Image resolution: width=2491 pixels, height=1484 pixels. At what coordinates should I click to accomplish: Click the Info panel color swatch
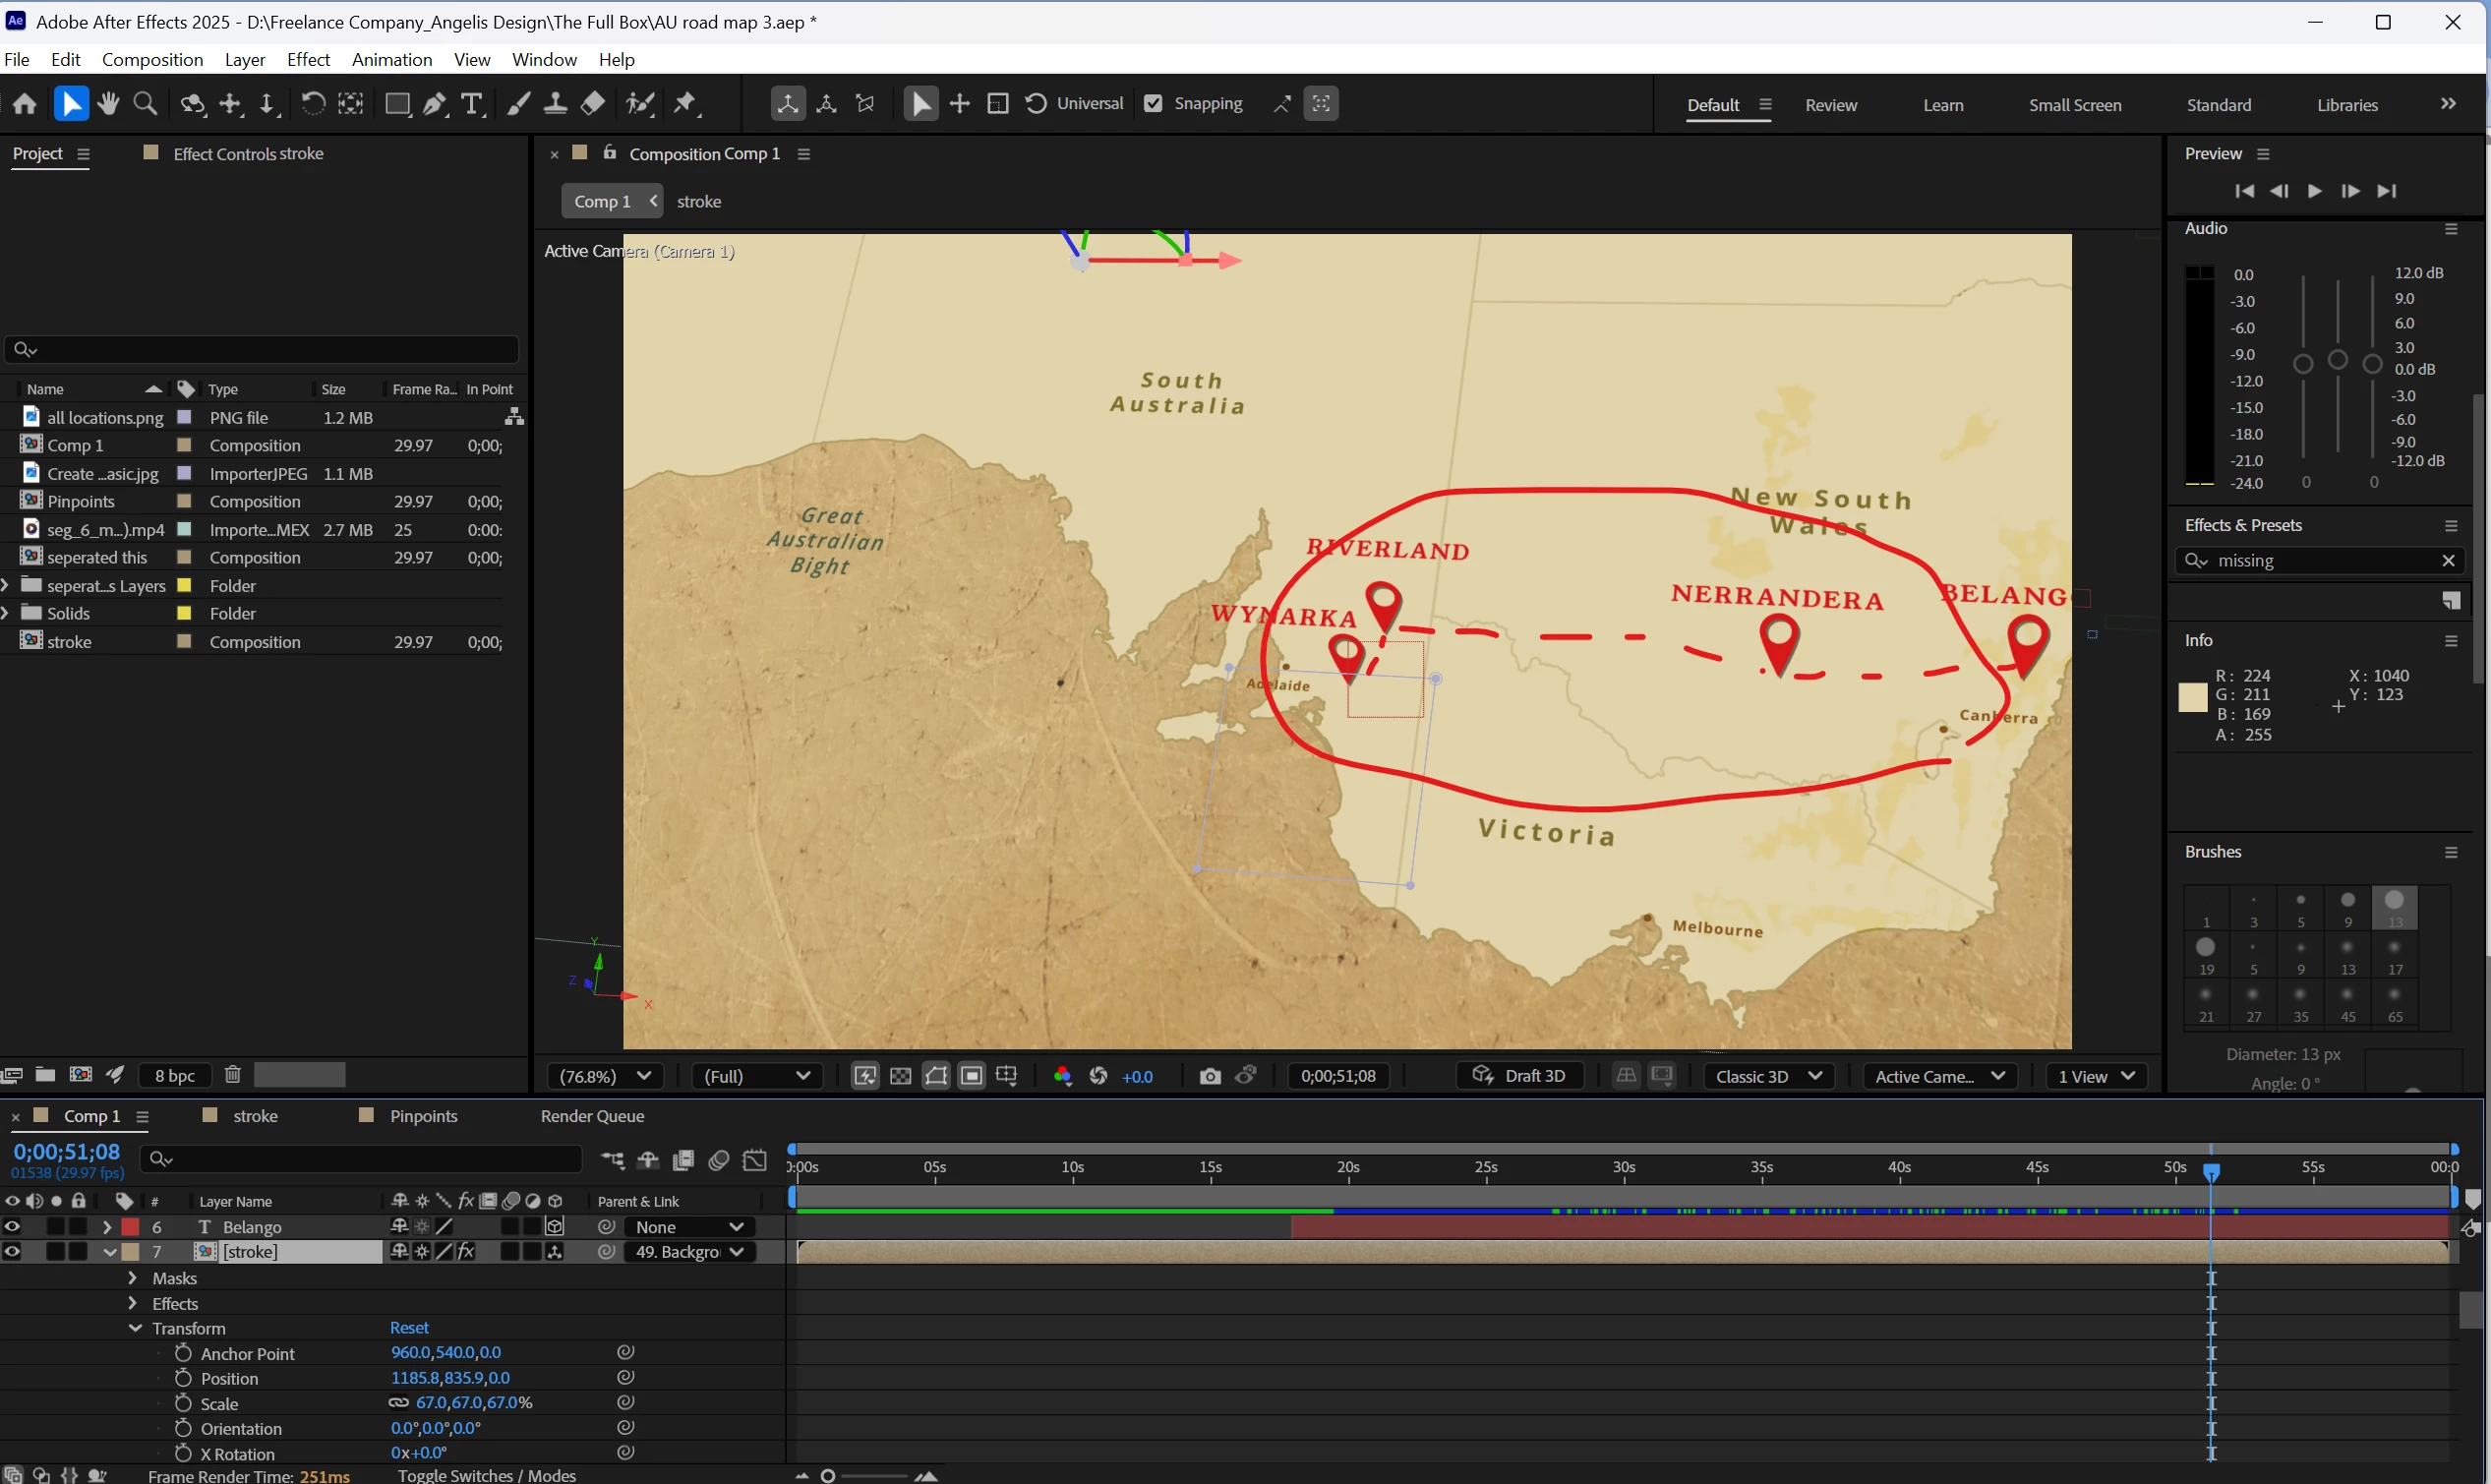pyautogui.click(x=2192, y=697)
